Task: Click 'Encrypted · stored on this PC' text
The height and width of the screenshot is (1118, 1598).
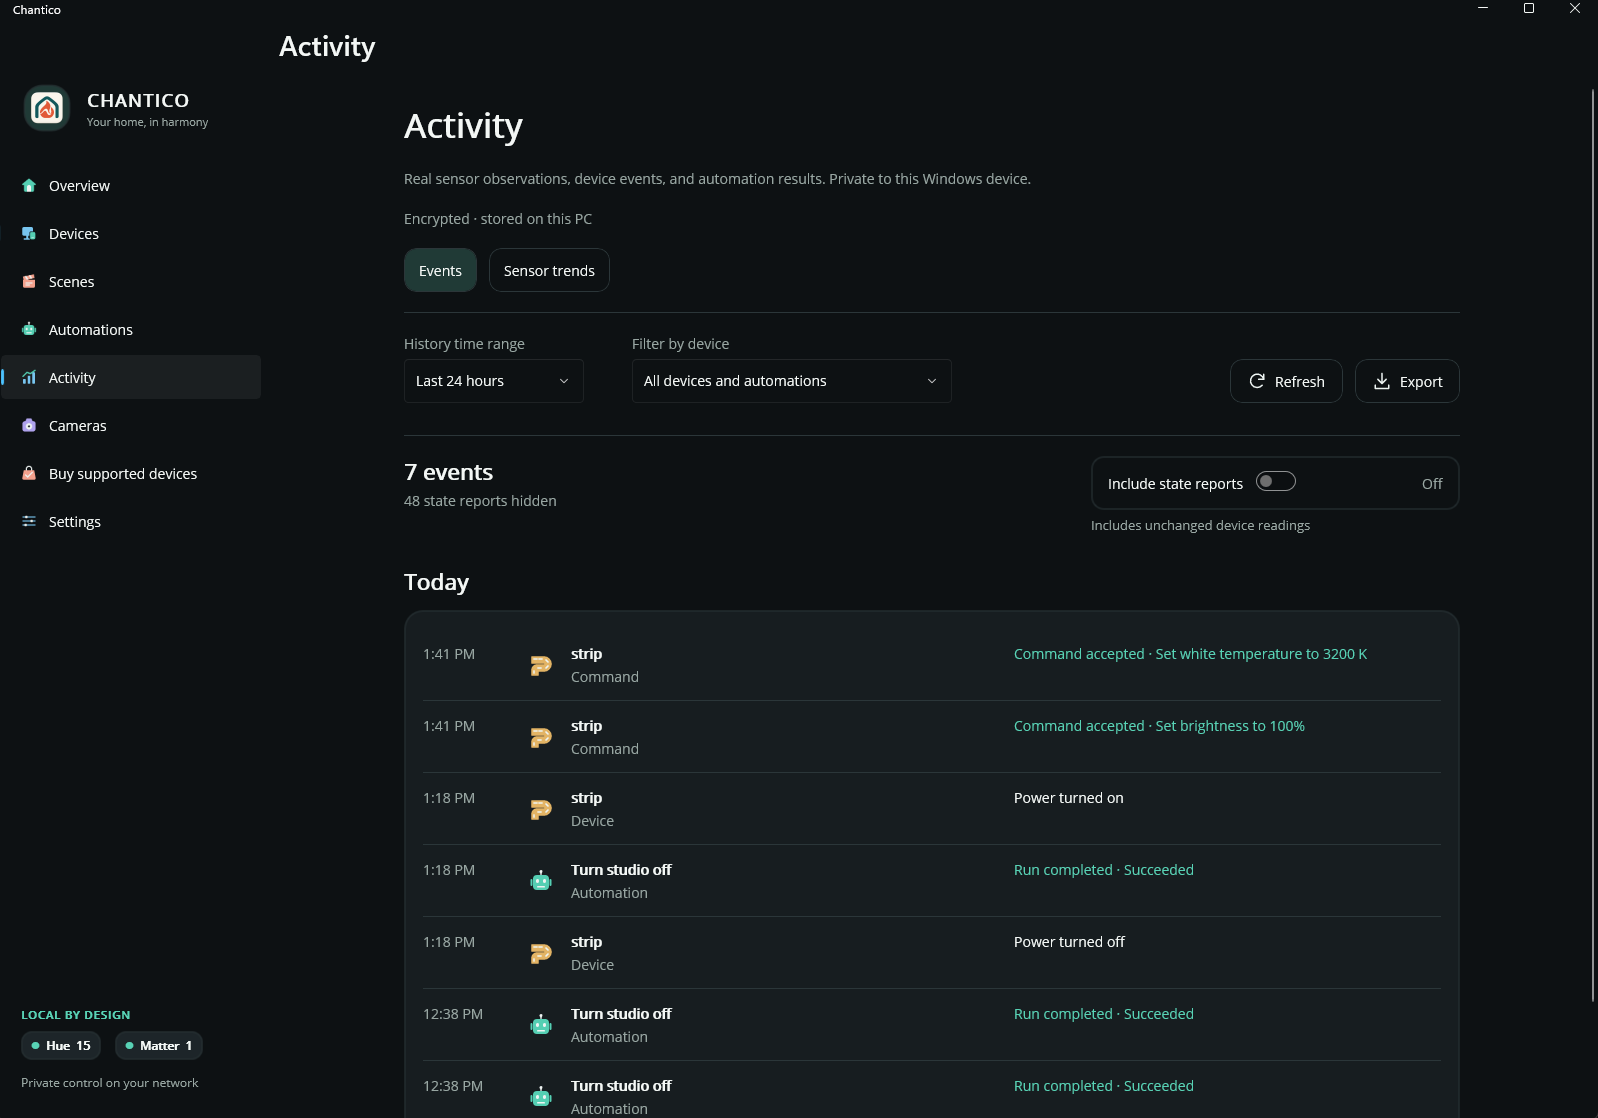Action: coord(498,219)
